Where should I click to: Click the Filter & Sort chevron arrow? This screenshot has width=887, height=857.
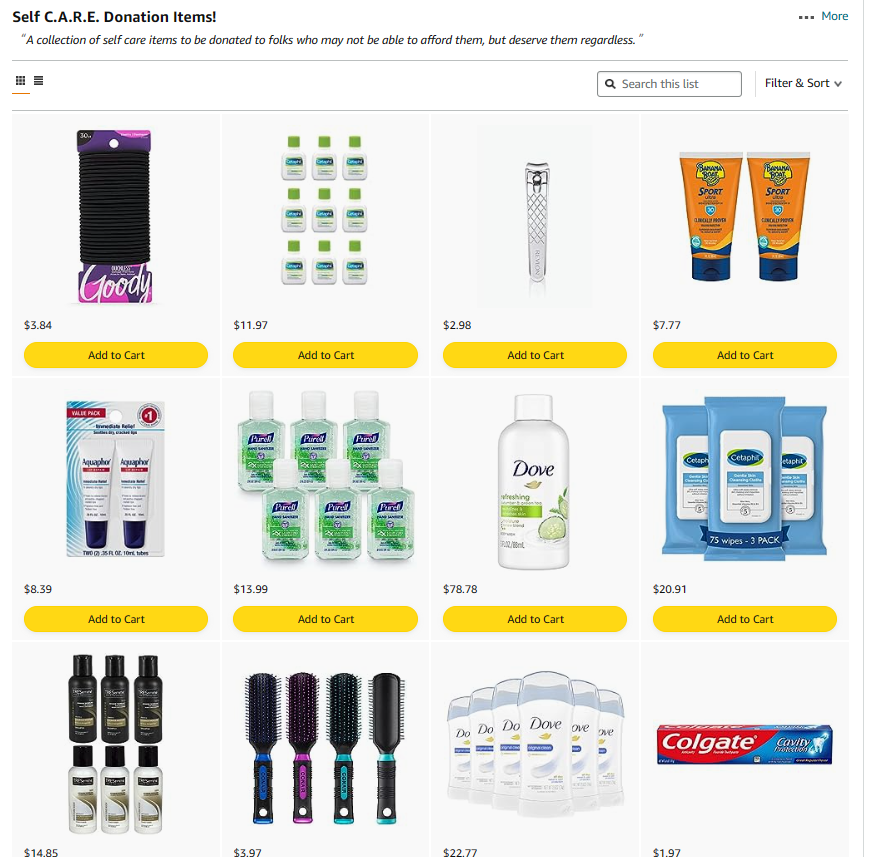pos(838,84)
